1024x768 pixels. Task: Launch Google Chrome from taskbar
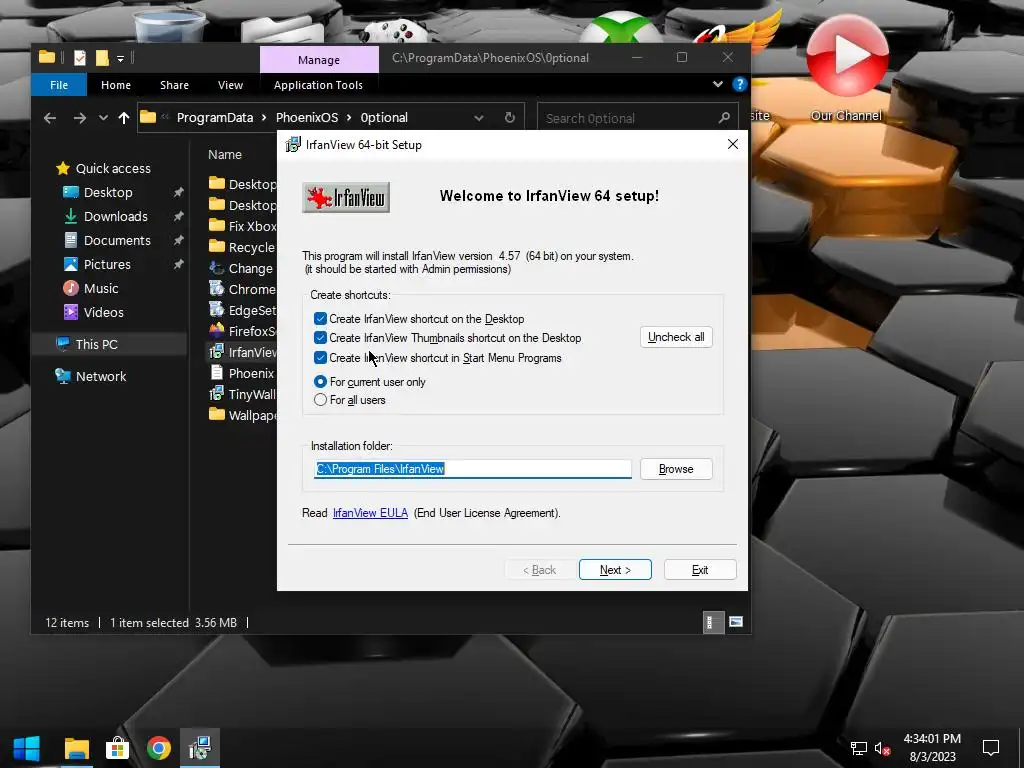click(159, 748)
